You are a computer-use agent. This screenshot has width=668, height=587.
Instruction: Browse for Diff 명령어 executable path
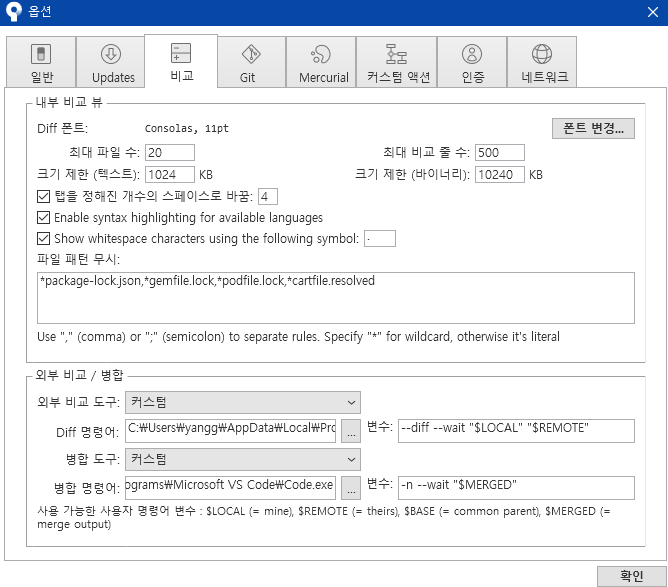351,431
